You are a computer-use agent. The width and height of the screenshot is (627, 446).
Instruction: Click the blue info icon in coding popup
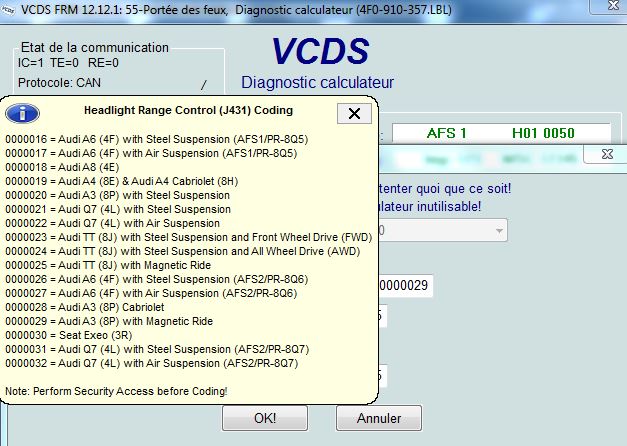point(22,114)
